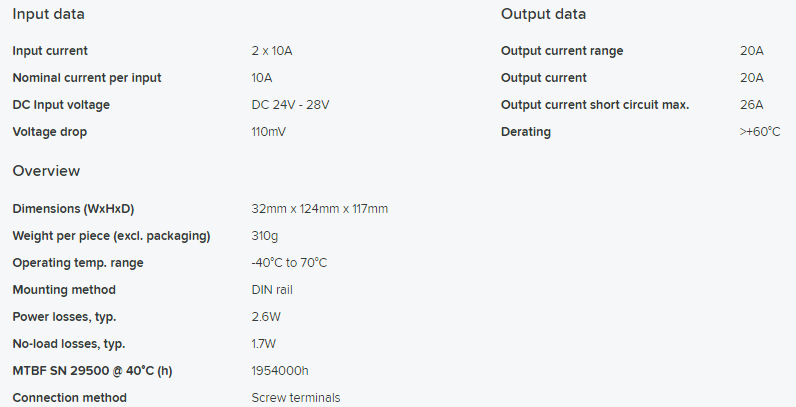The height and width of the screenshot is (407, 796).
Task: Select Nominal current per input label
Action: click(87, 78)
